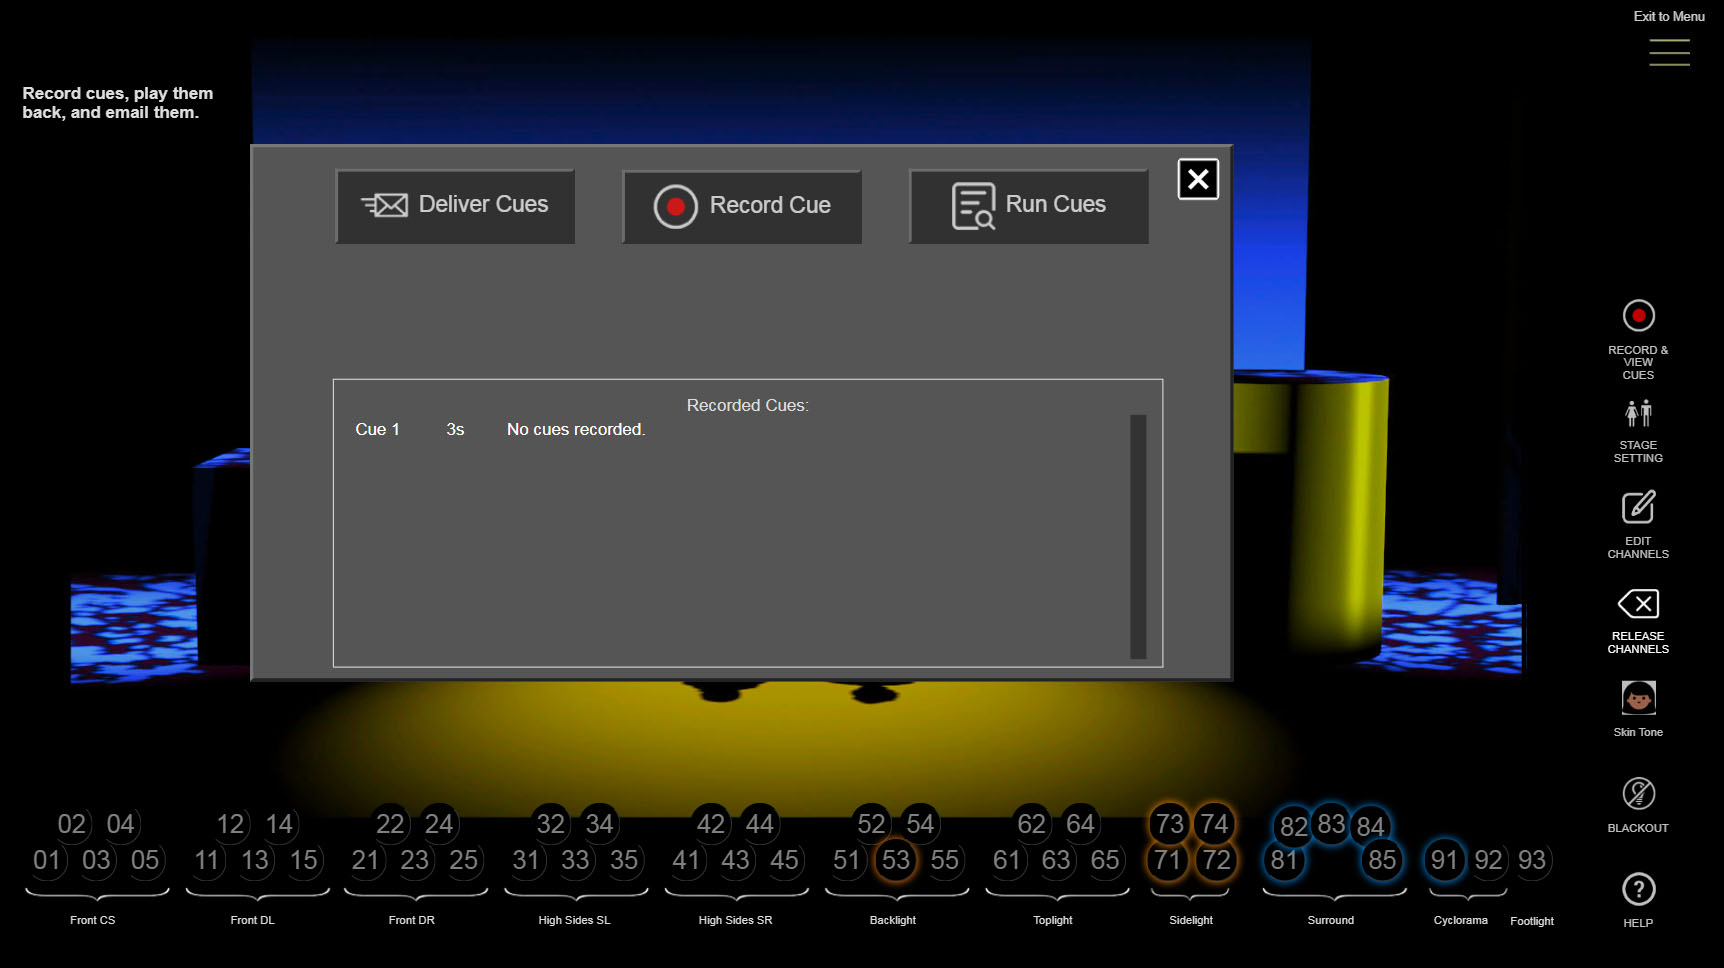Open Help from the sidebar
Screen dimensions: 1724x968
(1638, 887)
